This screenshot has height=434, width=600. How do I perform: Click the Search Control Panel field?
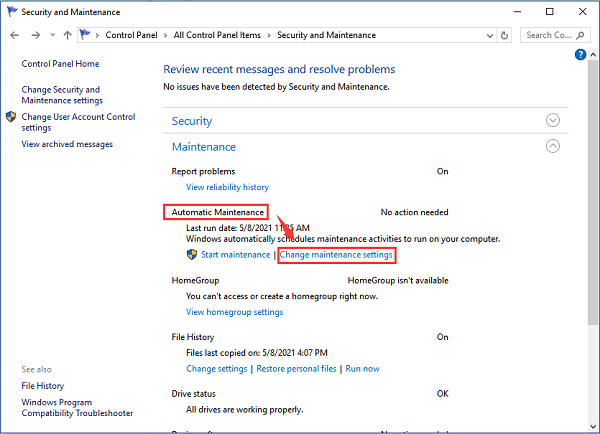[553, 35]
